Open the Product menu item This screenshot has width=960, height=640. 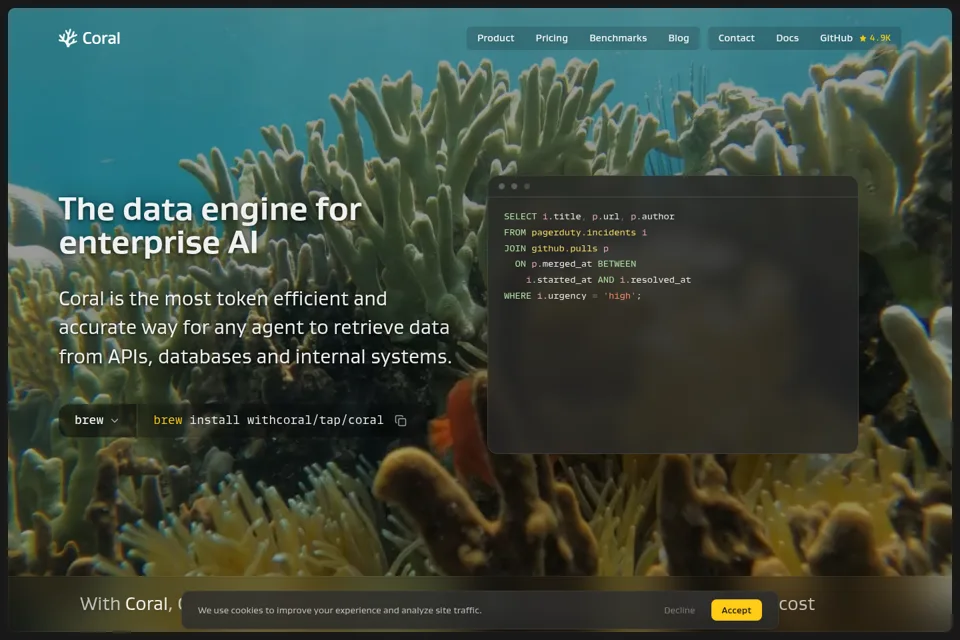tap(495, 38)
